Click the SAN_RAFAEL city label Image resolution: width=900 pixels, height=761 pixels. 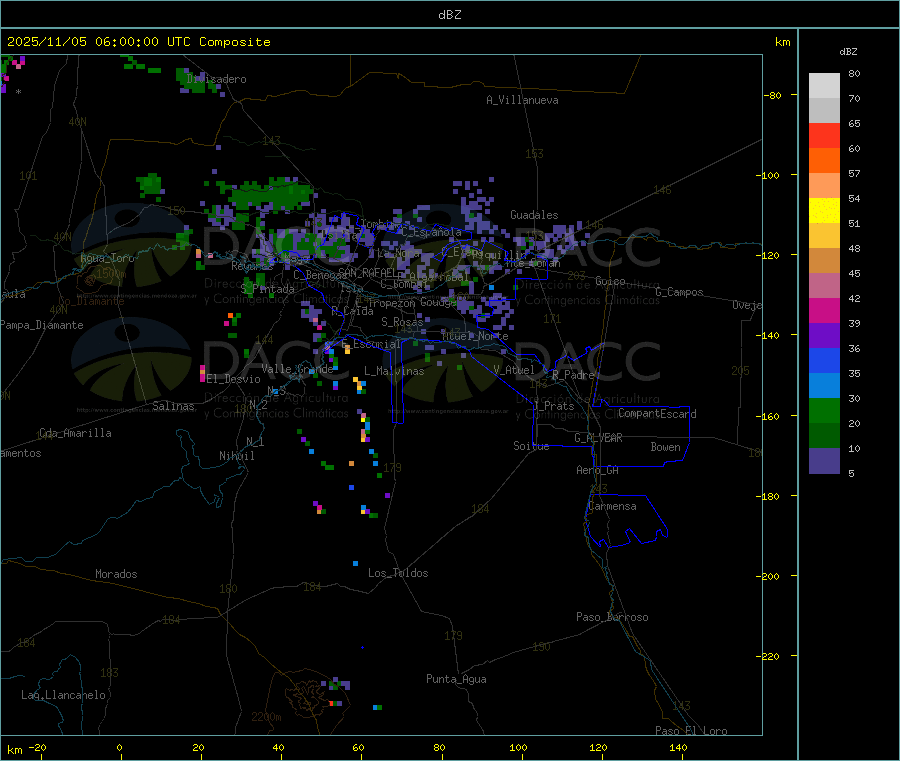click(367, 272)
